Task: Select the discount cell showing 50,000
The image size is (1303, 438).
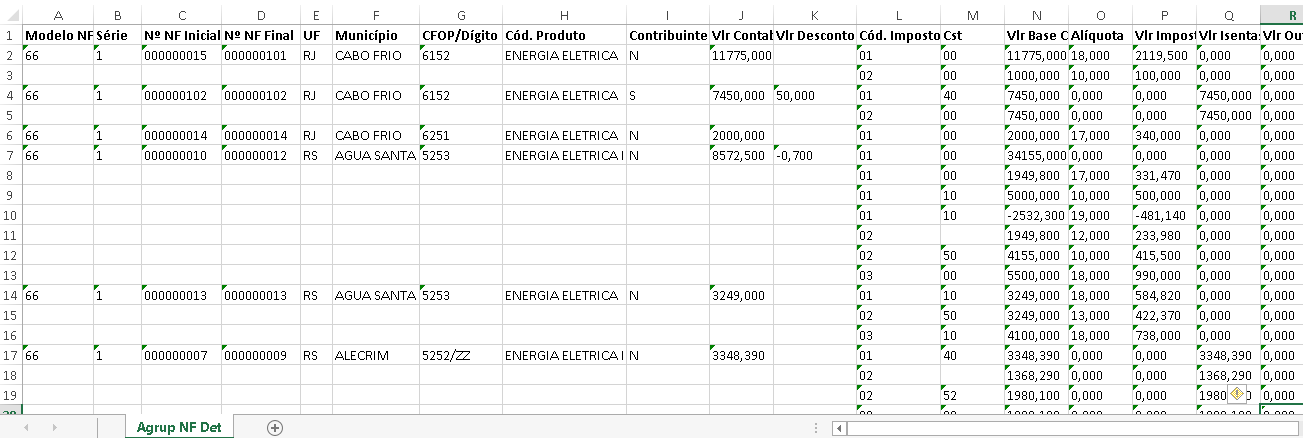Action: pyautogui.click(x=814, y=95)
